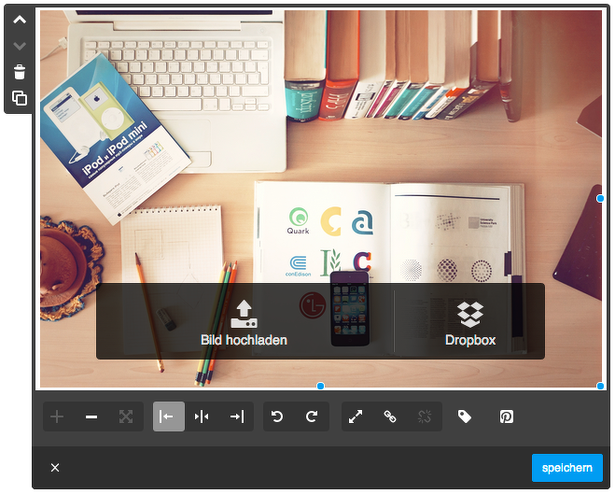
Task: Duplicate element with copy icon
Action: 19,98
